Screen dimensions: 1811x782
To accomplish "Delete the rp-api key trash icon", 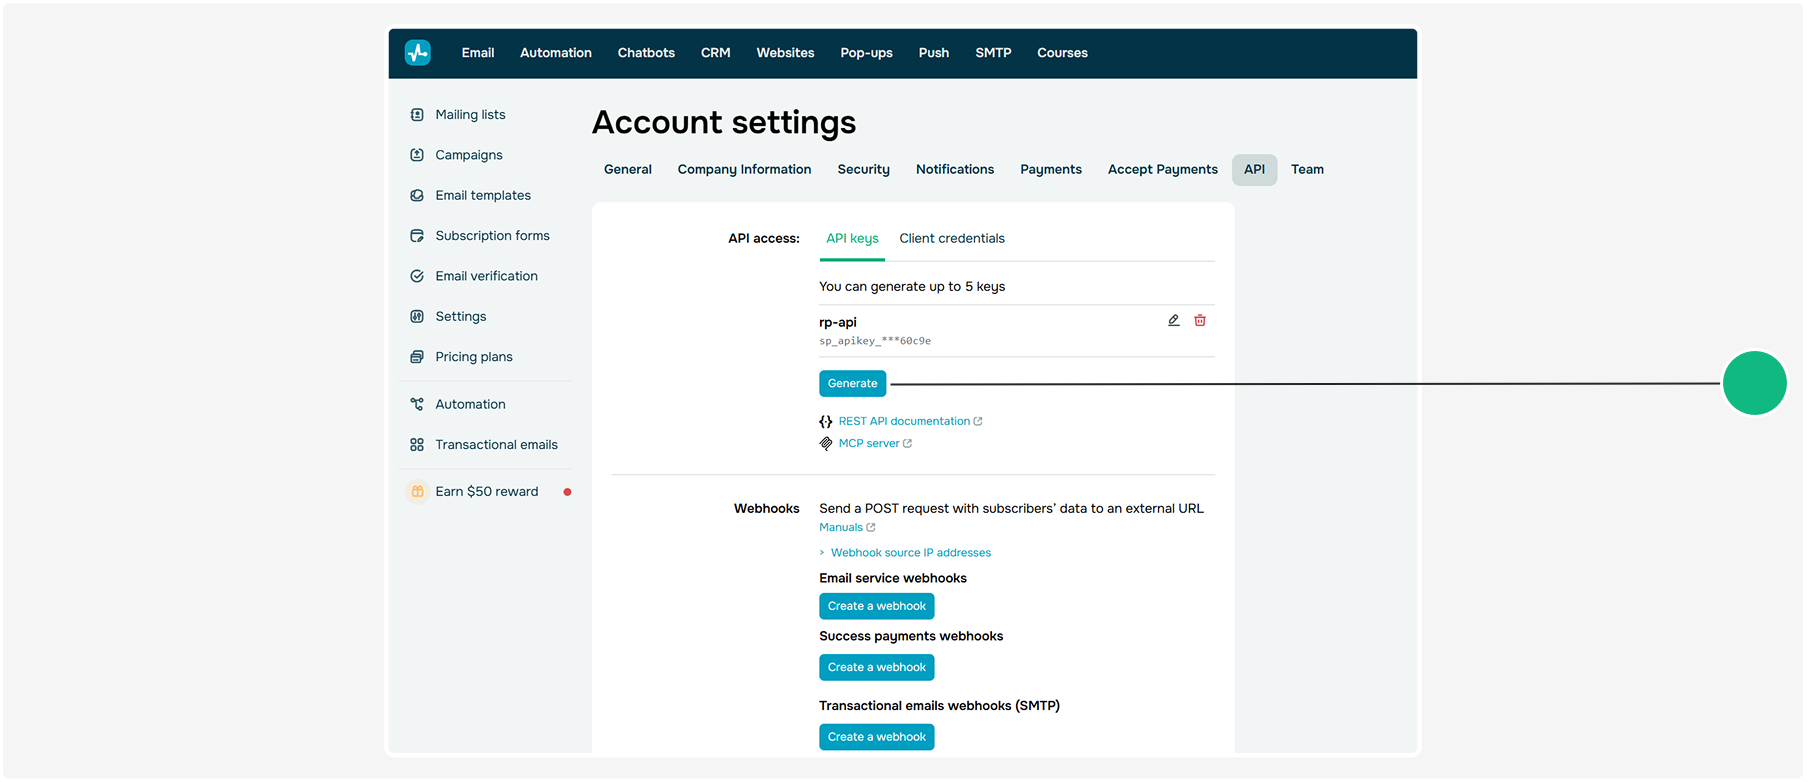I will pos(1200,320).
